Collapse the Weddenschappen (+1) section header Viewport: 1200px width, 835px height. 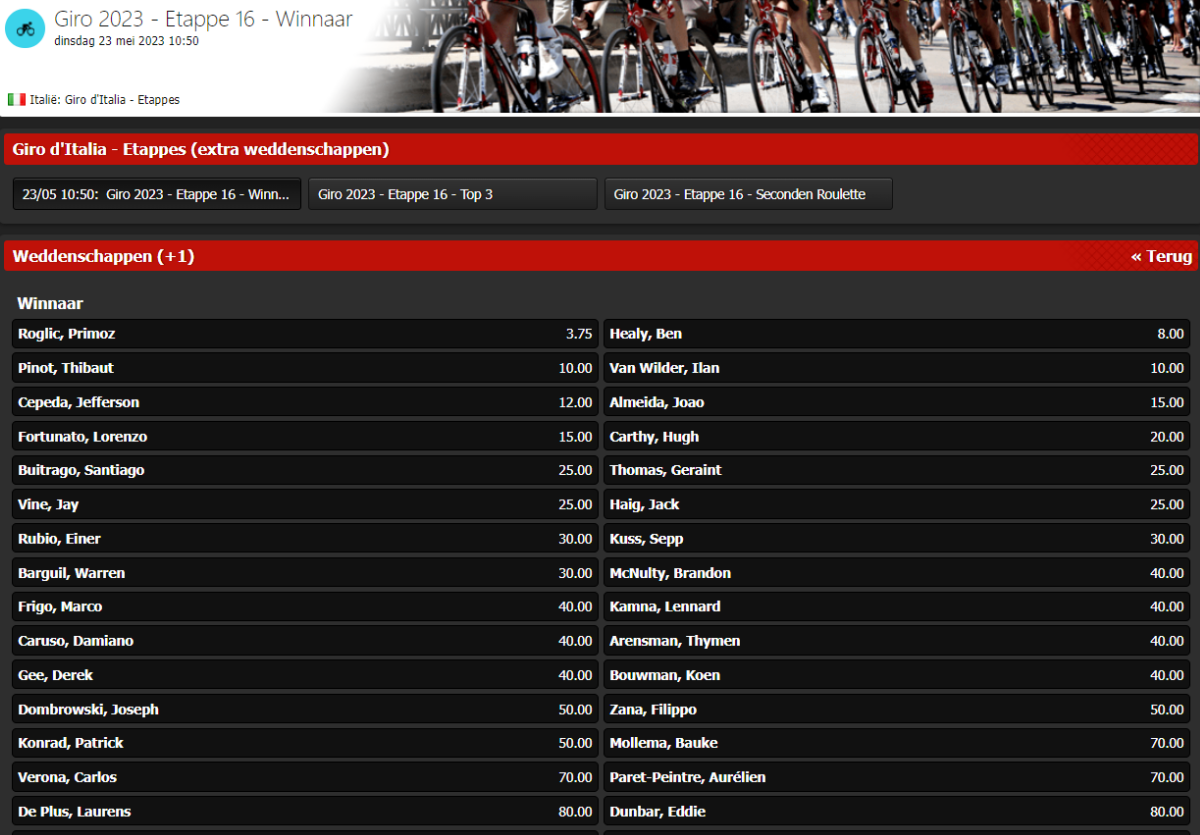click(103, 257)
